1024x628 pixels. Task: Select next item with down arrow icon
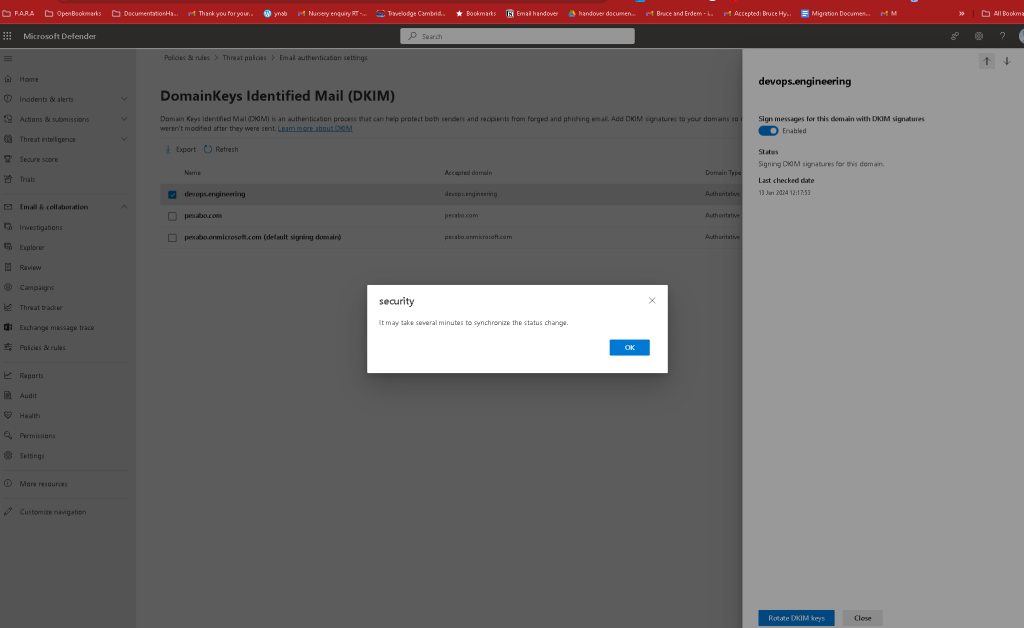point(1006,61)
